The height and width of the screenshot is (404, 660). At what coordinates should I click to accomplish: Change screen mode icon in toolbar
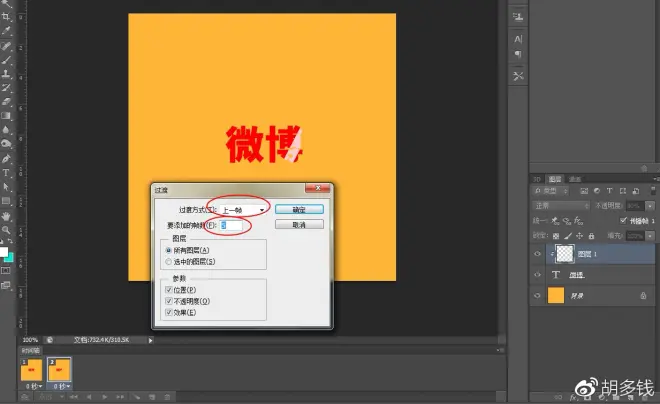click(x=5, y=285)
